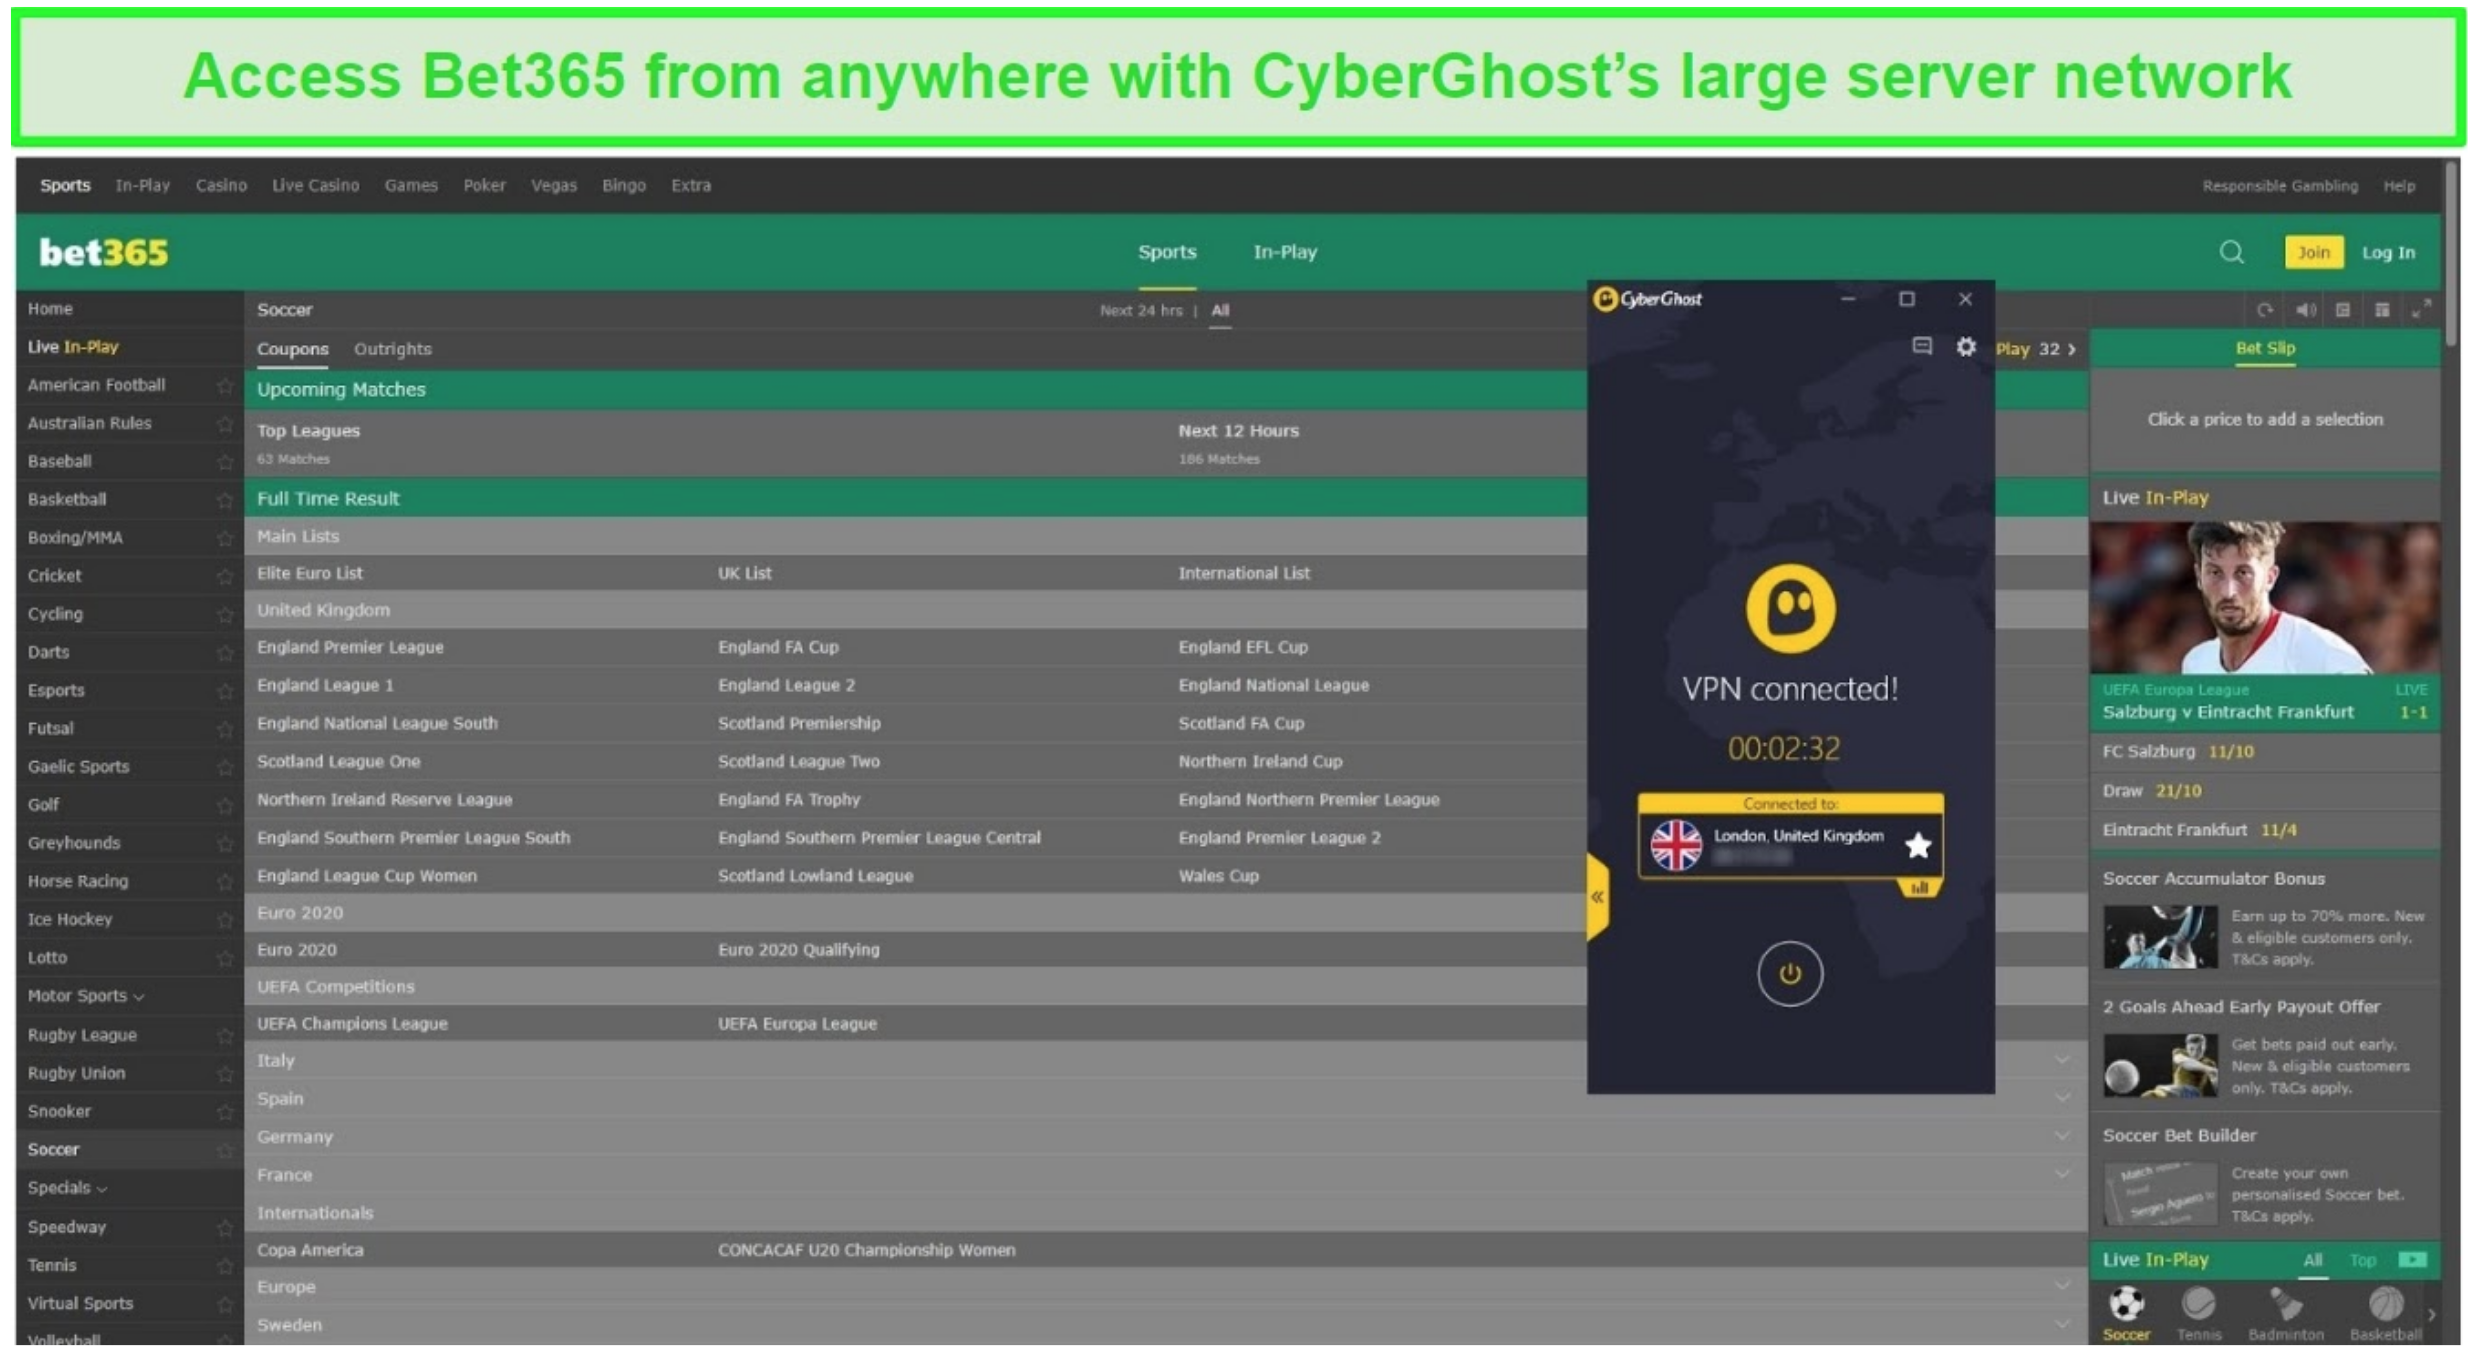Favorite Cricket with its star
This screenshot has height=1356, width=2476.
coord(225,577)
